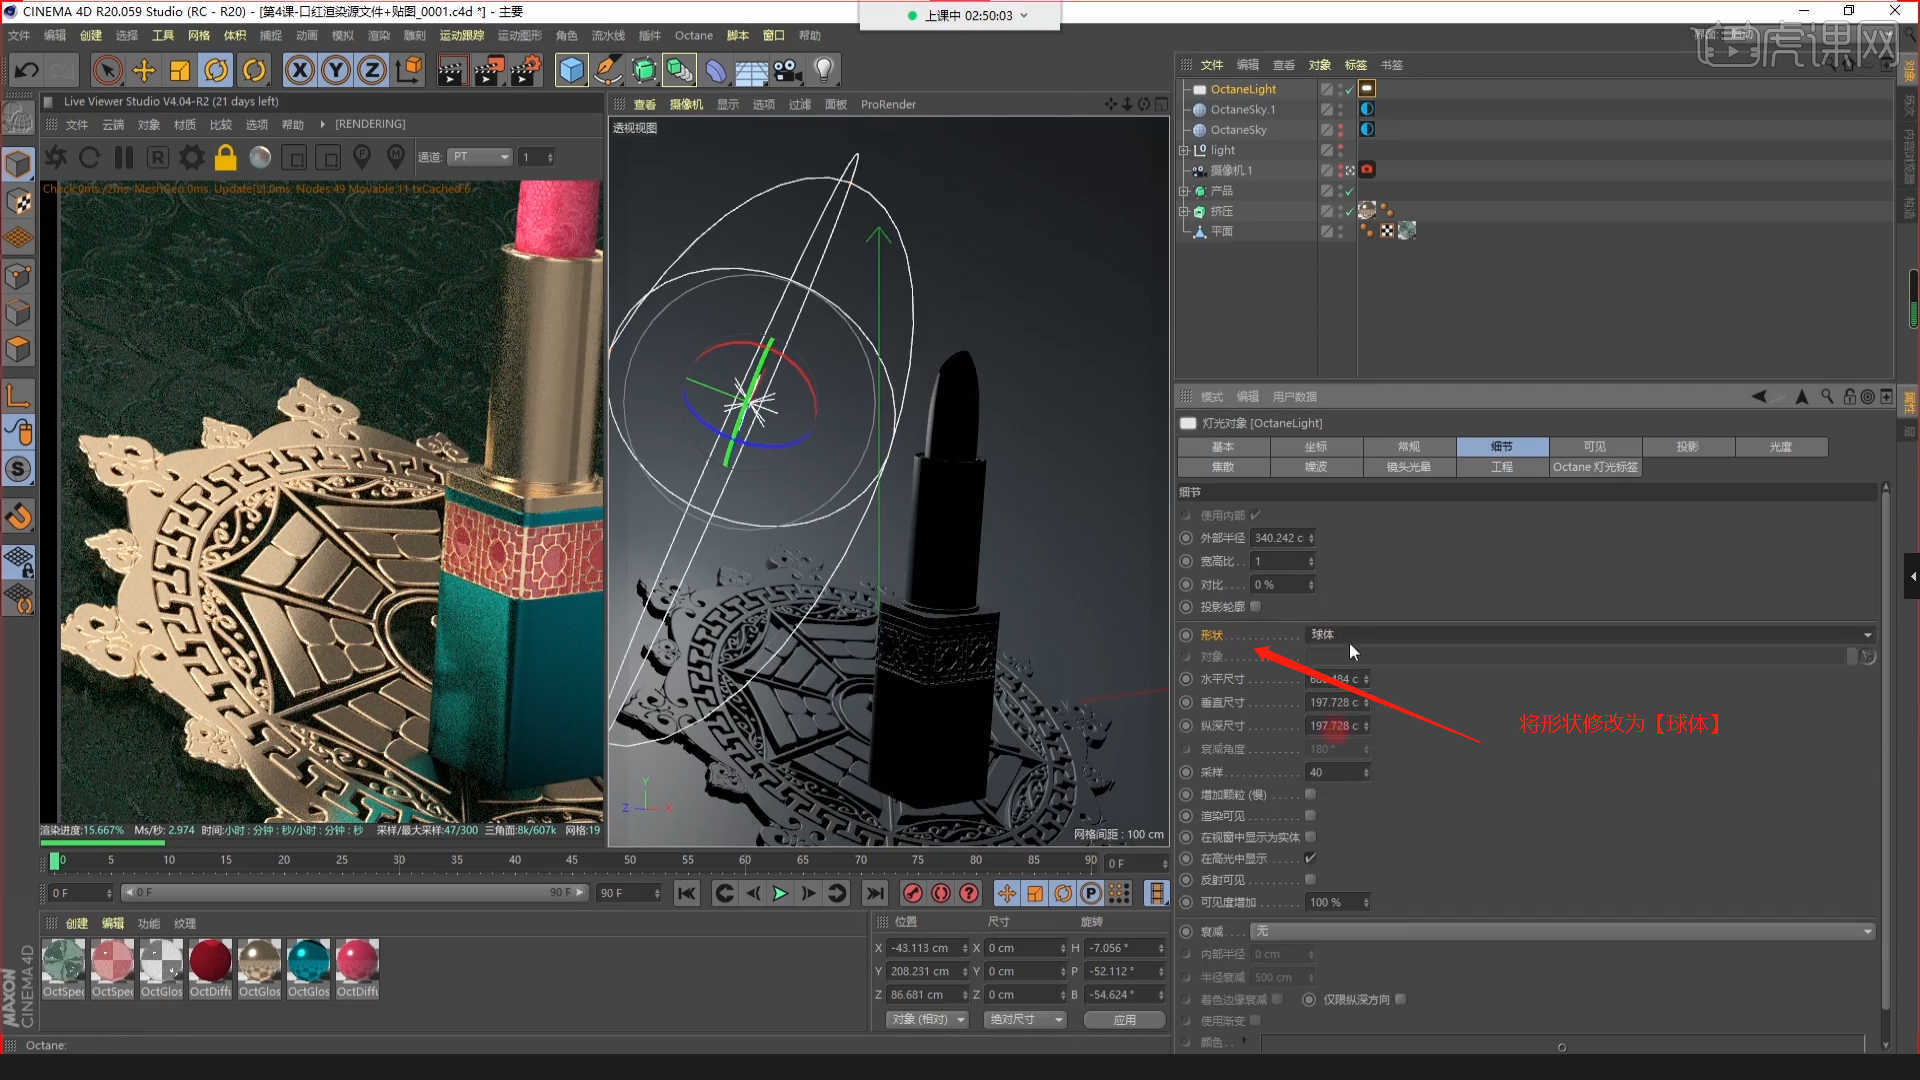Click Render View clapperboard icon
1920x1080 pixels.
[451, 70]
